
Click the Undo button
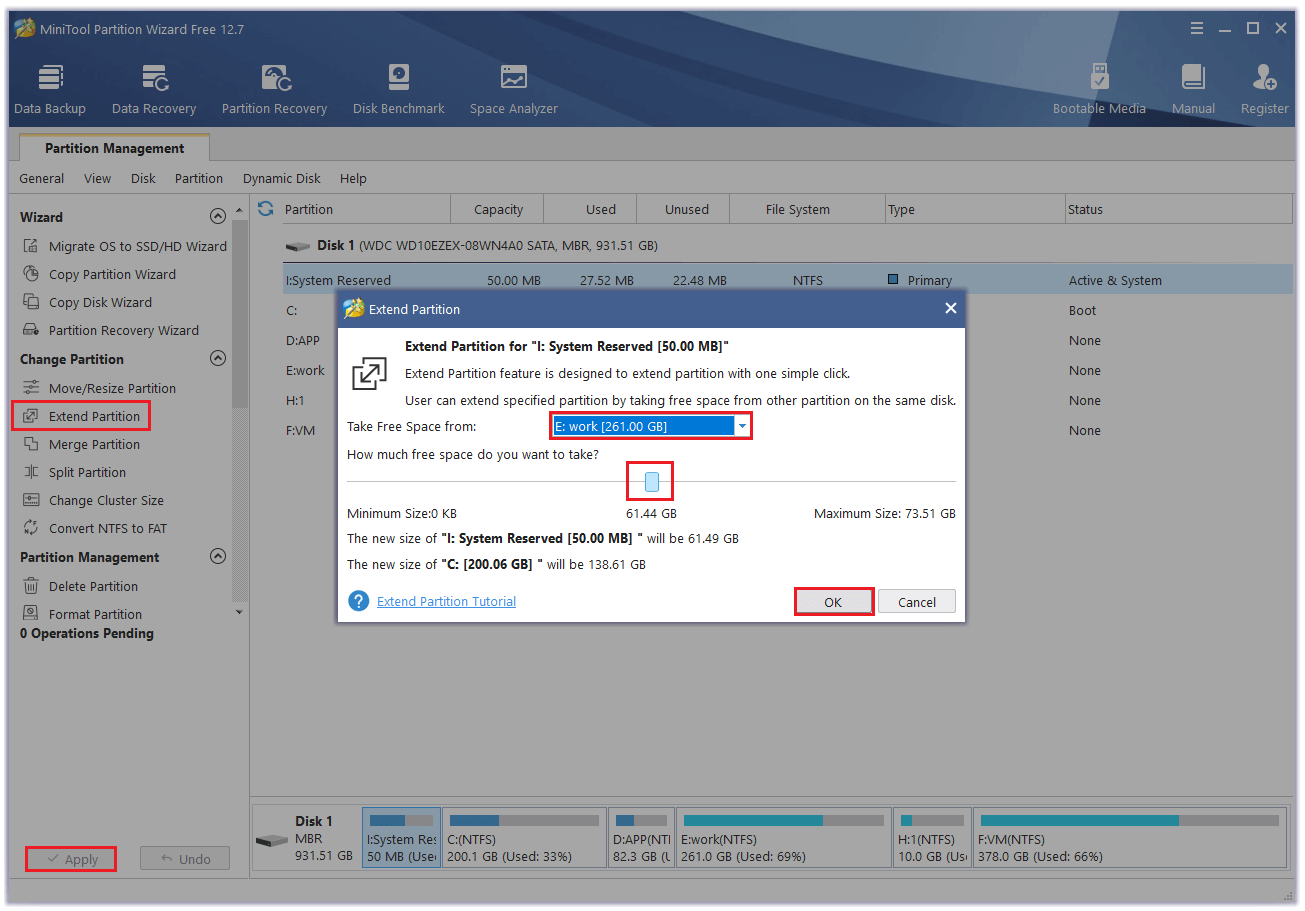[184, 859]
